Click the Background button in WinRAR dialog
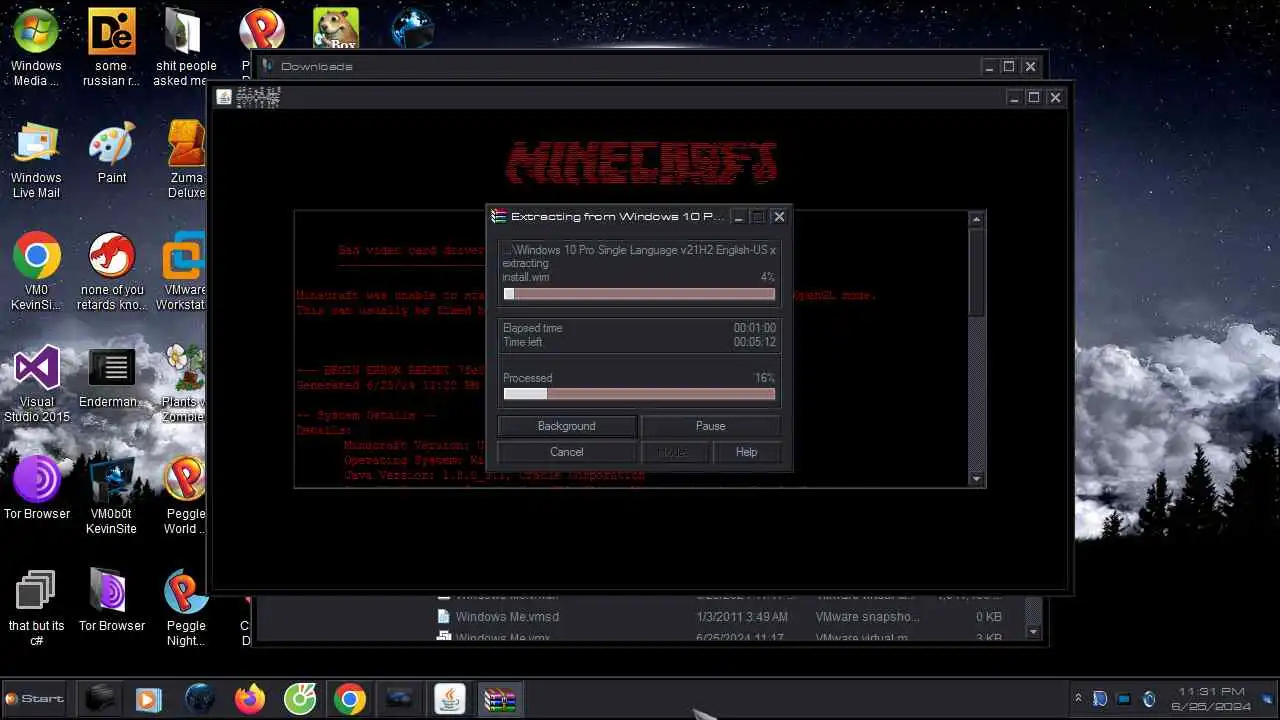1280x720 pixels. pyautogui.click(x=566, y=426)
